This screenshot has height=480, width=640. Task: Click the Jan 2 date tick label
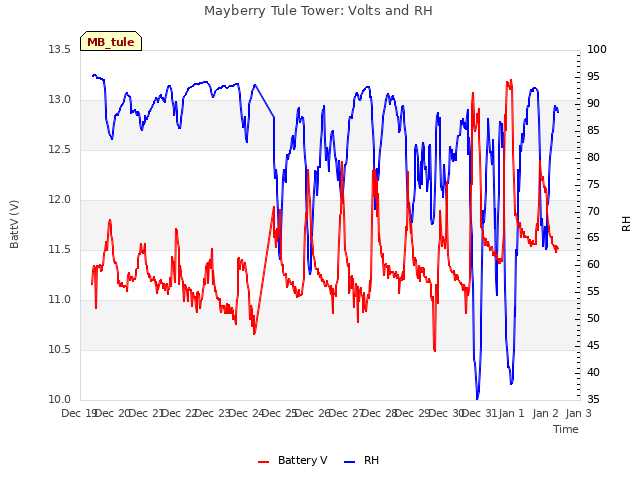(x=545, y=413)
